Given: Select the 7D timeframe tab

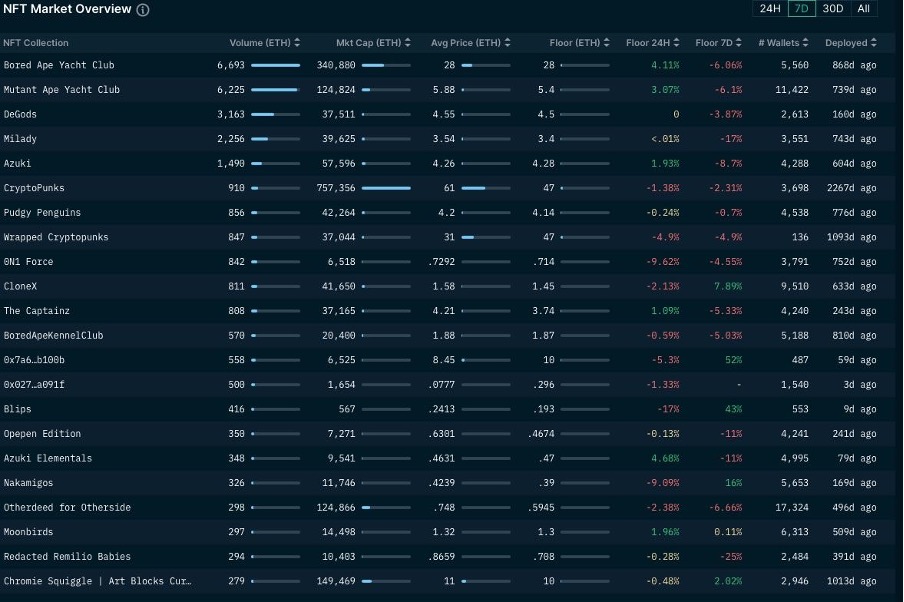Looking at the screenshot, I should [x=801, y=9].
